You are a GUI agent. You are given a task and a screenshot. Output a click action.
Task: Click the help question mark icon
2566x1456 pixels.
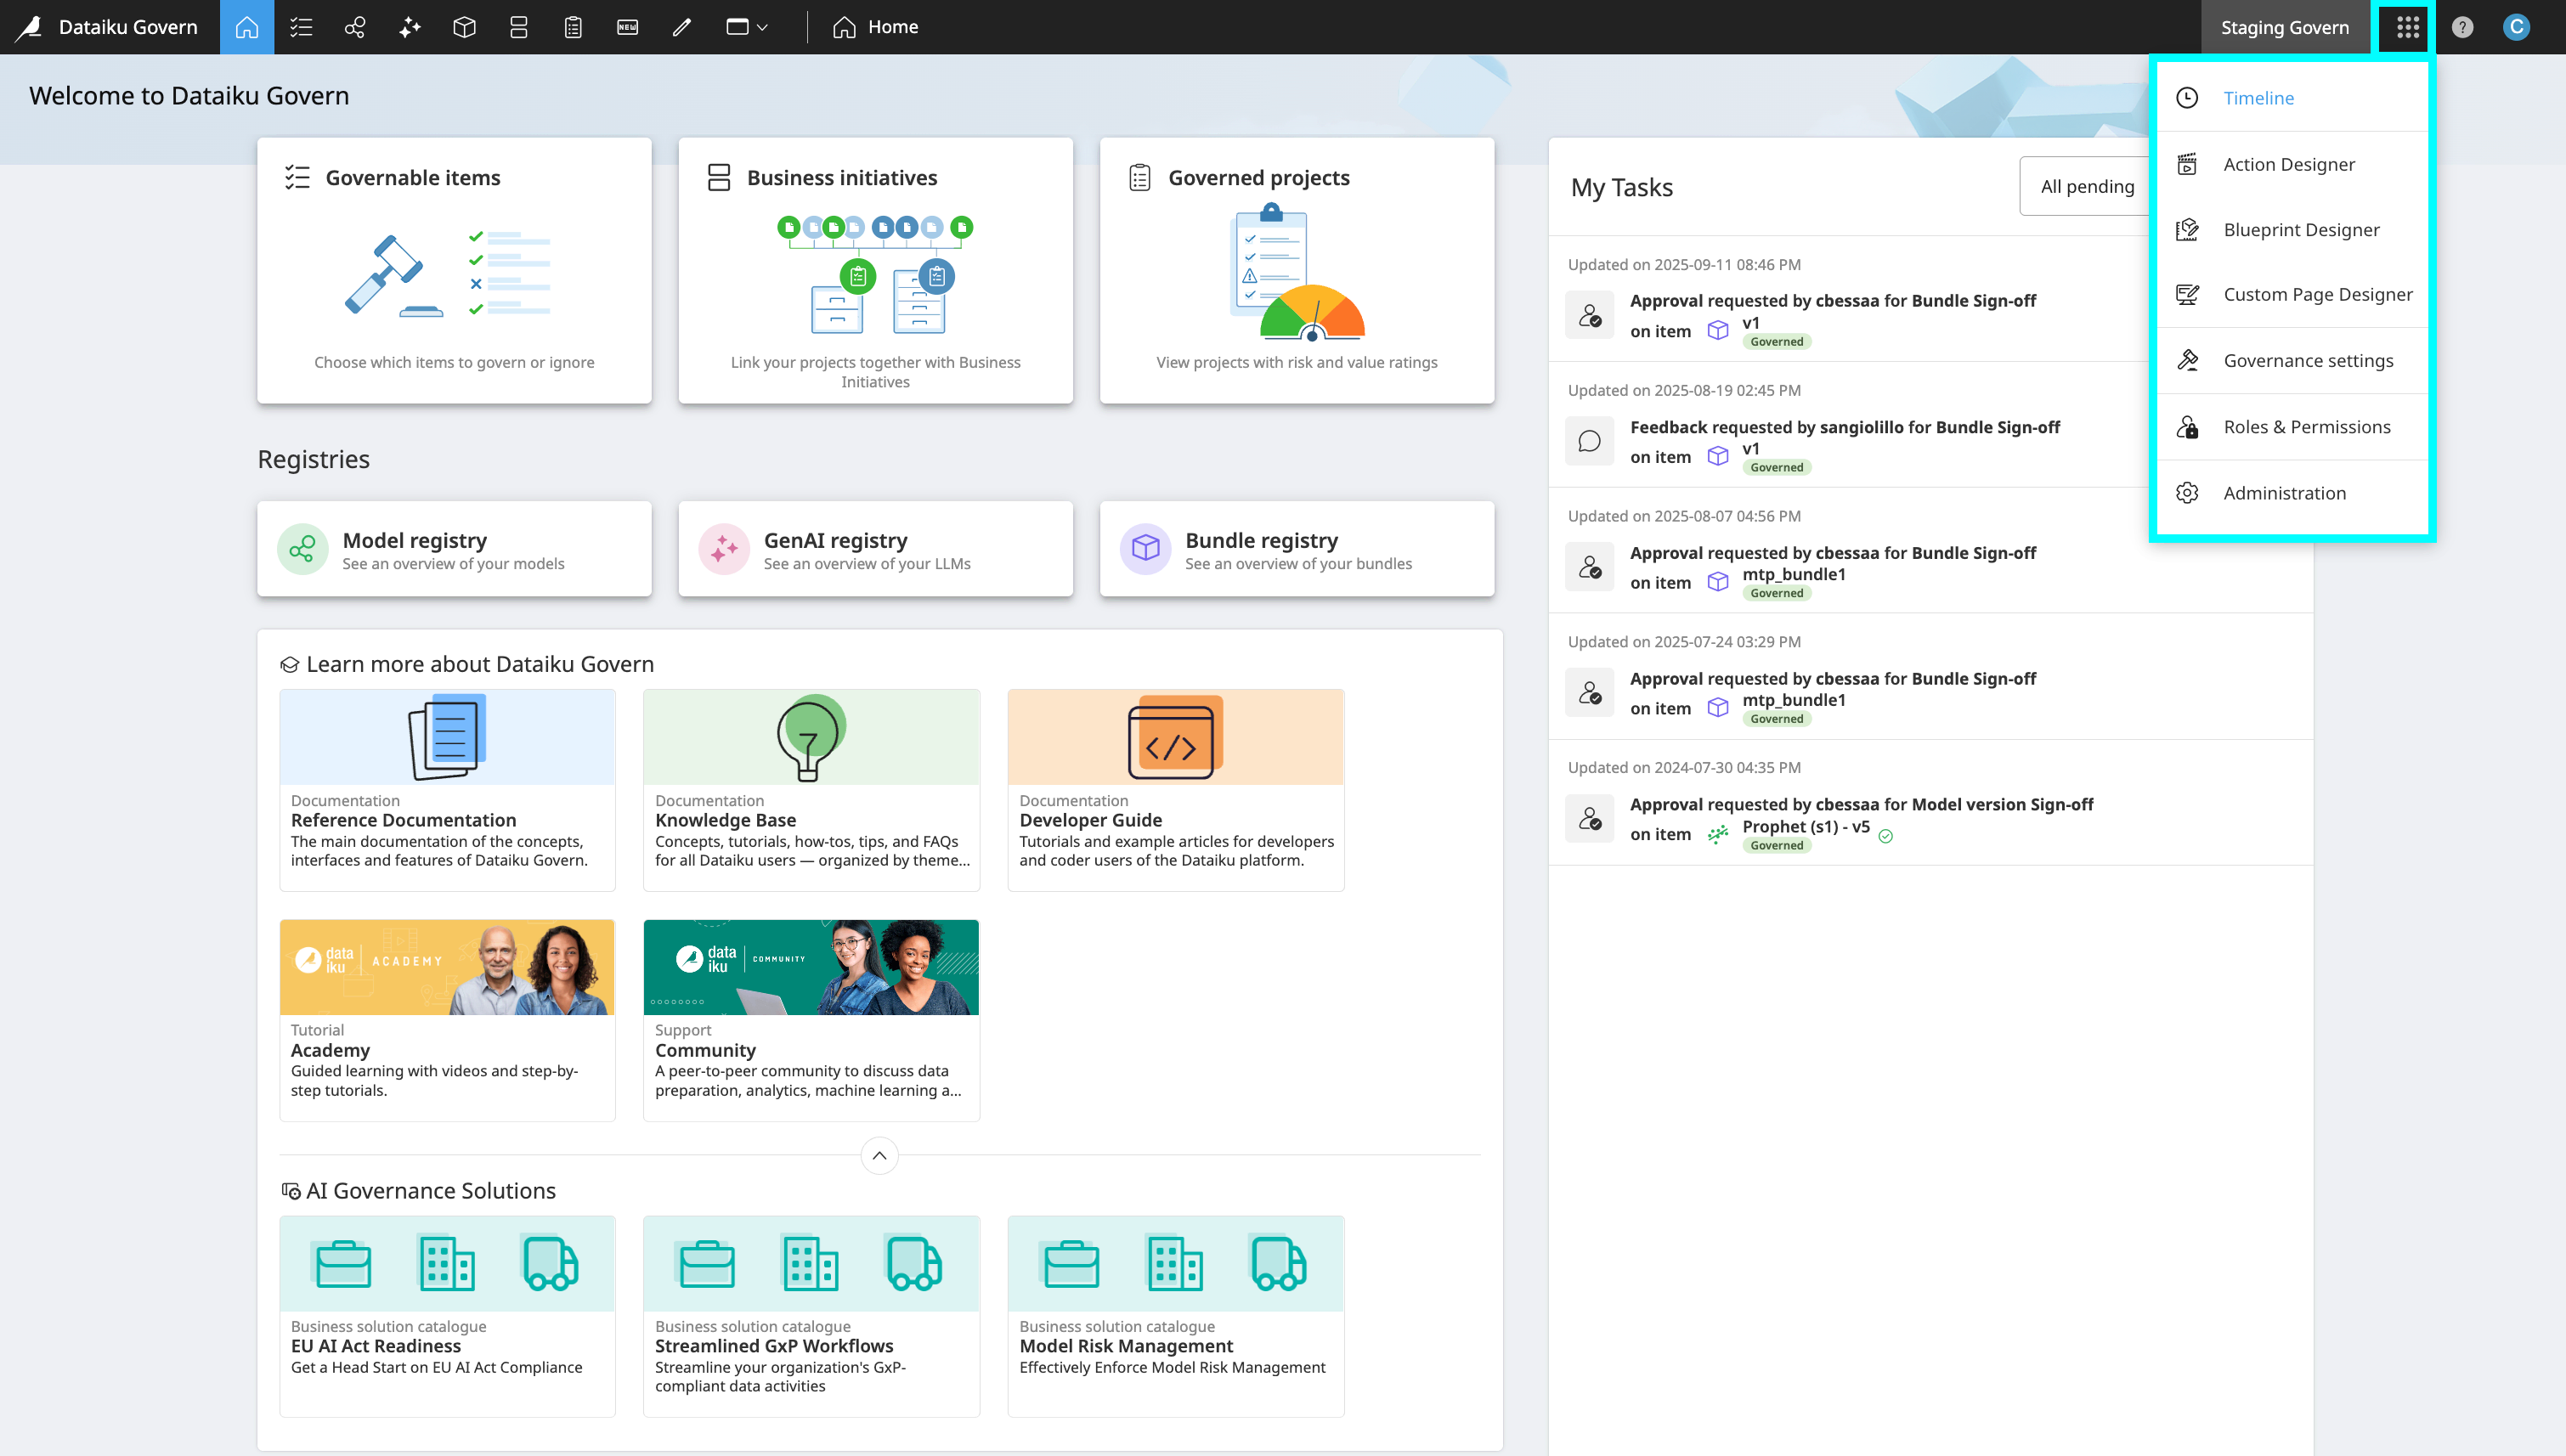click(x=2462, y=27)
